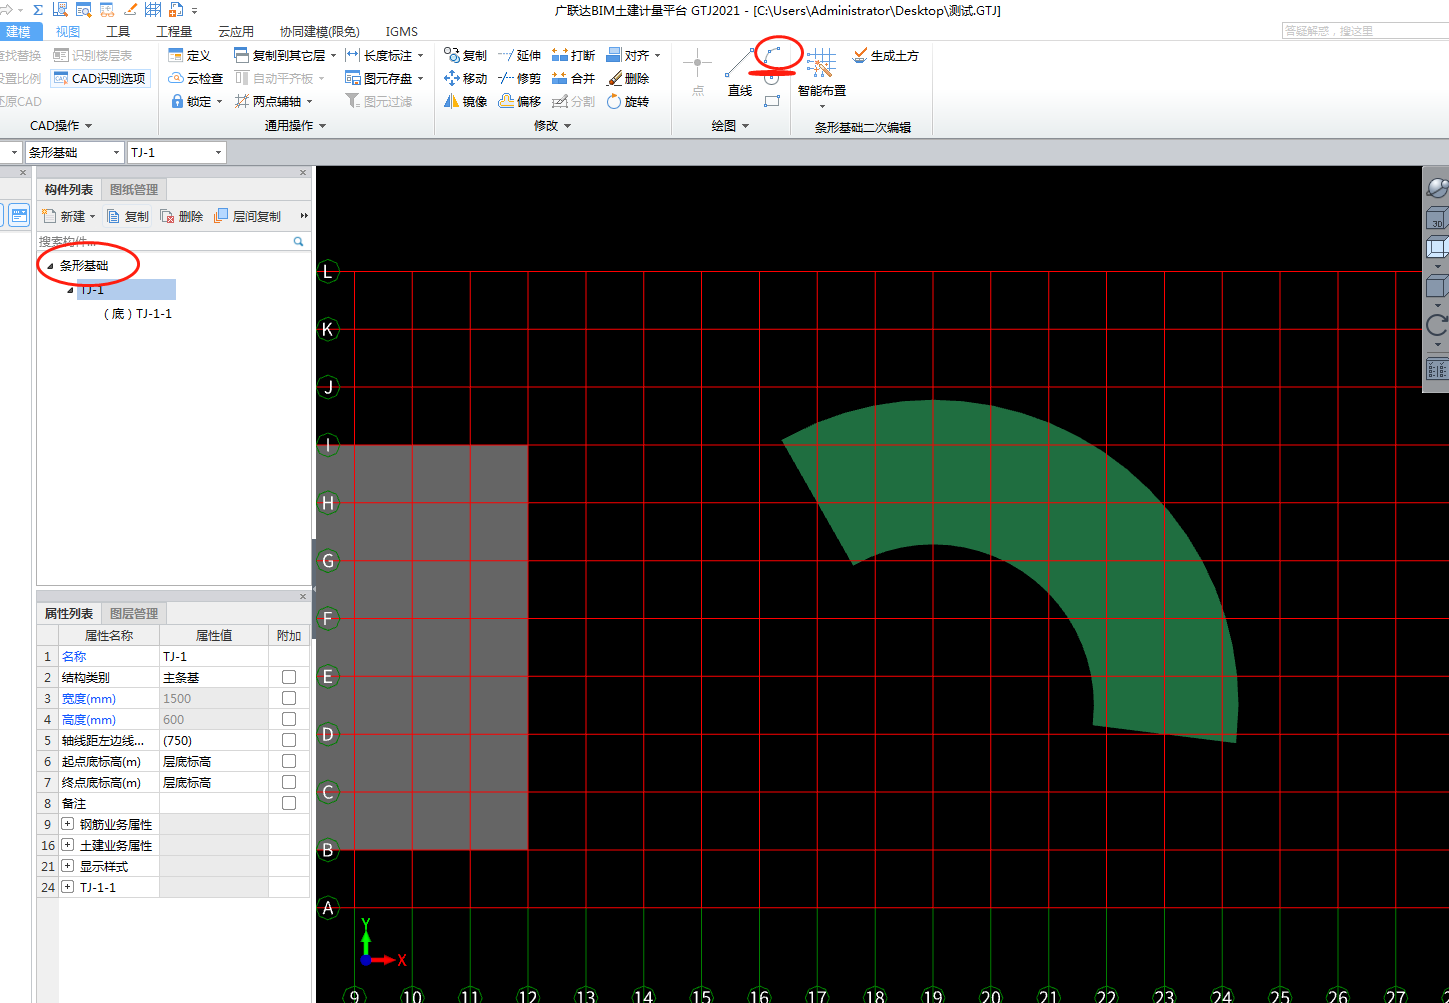Click 删除 in component list toolbar
The image size is (1449, 1003).
coord(182,216)
